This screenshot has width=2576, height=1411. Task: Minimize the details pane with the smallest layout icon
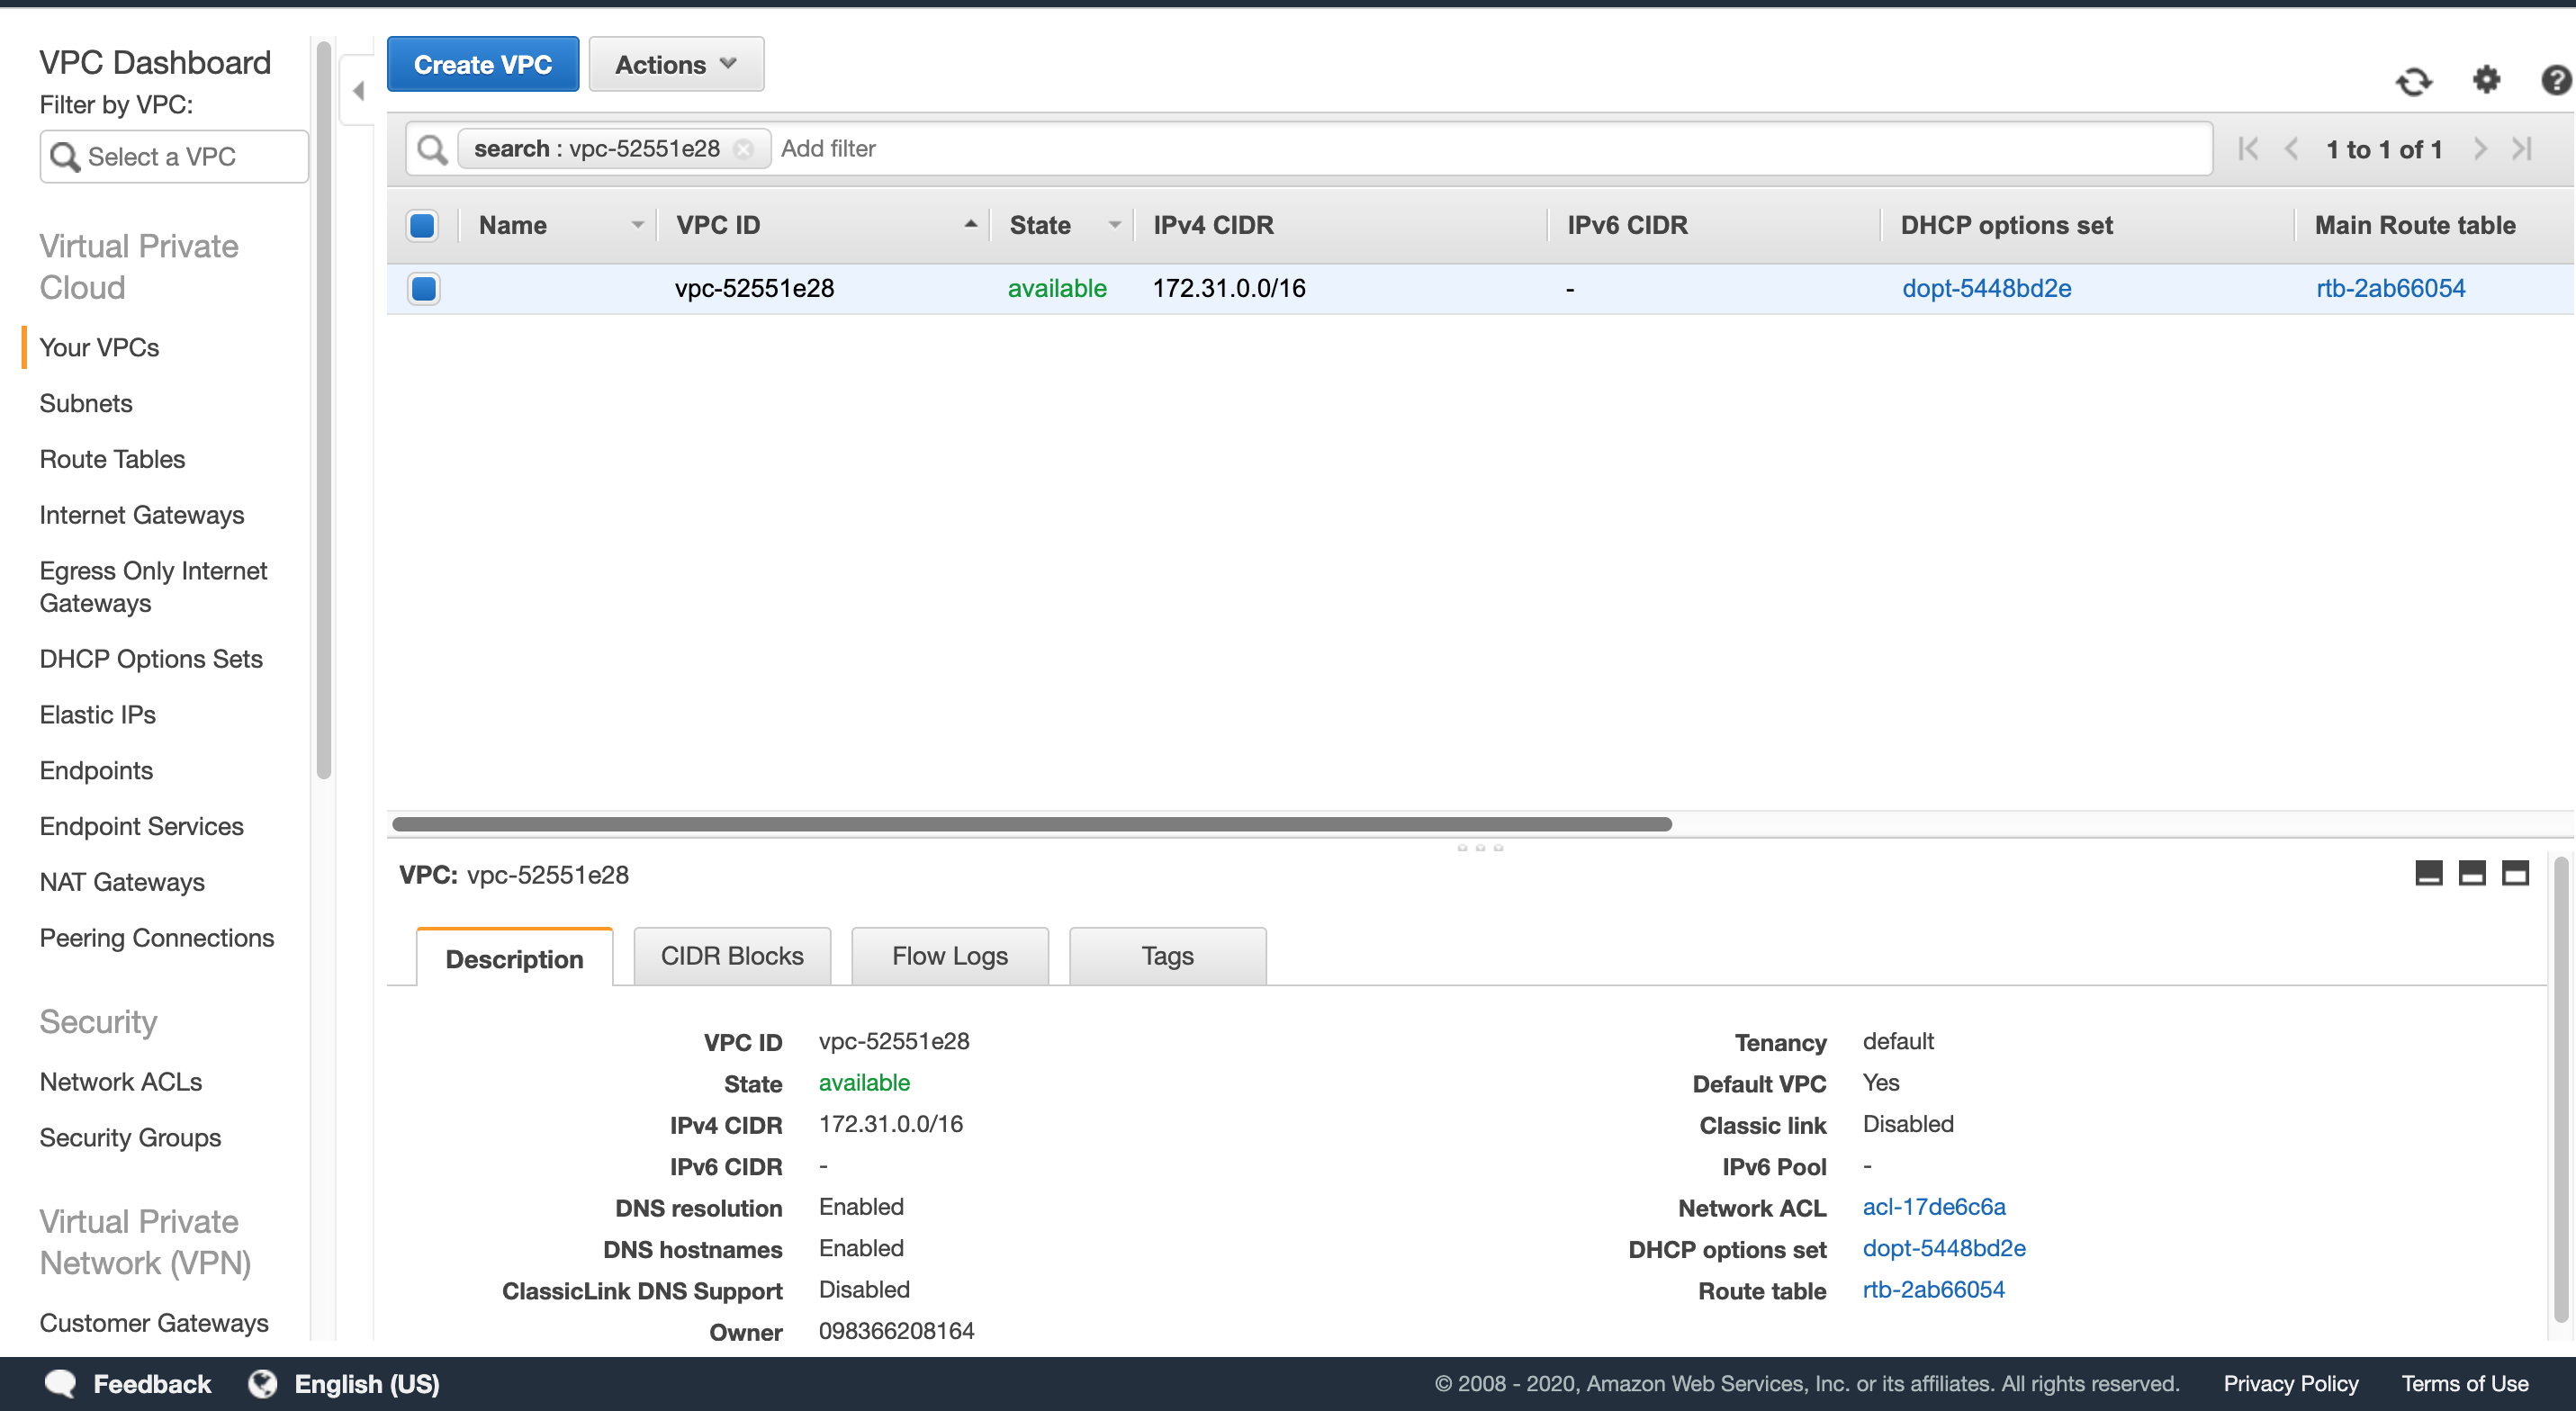pyautogui.click(x=2428, y=873)
